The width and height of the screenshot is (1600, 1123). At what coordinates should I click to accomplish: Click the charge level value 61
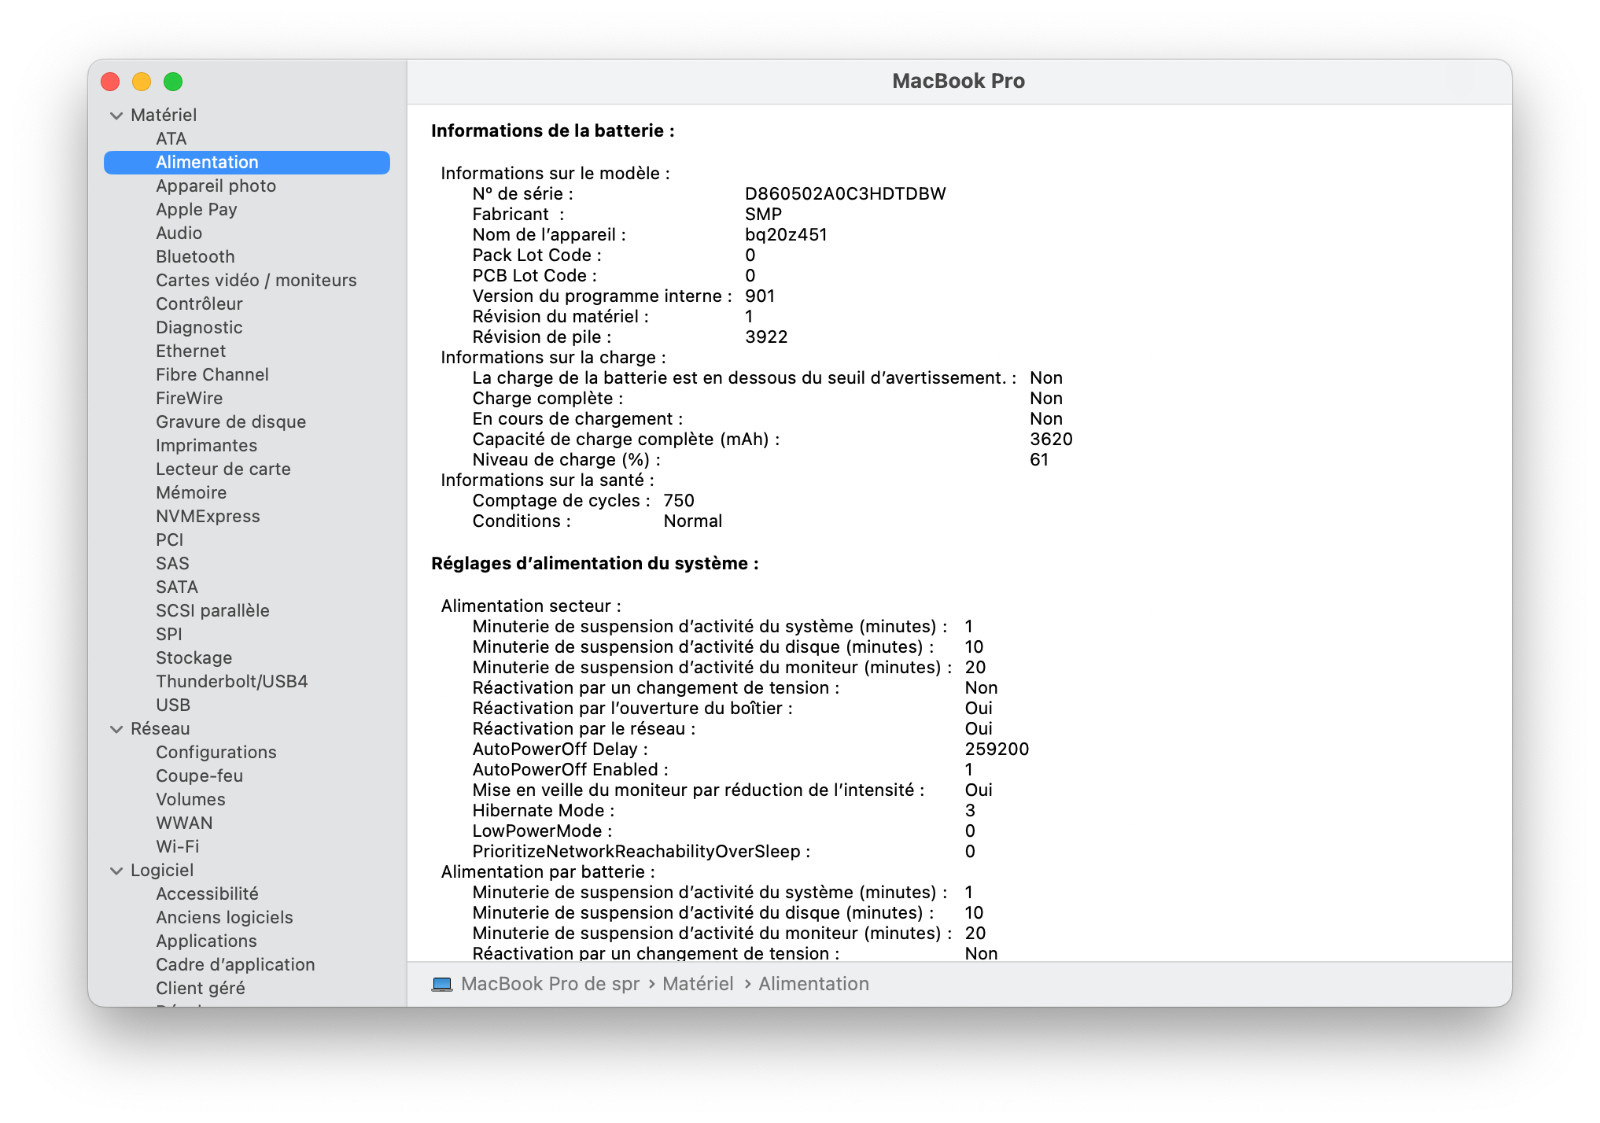tap(1039, 460)
